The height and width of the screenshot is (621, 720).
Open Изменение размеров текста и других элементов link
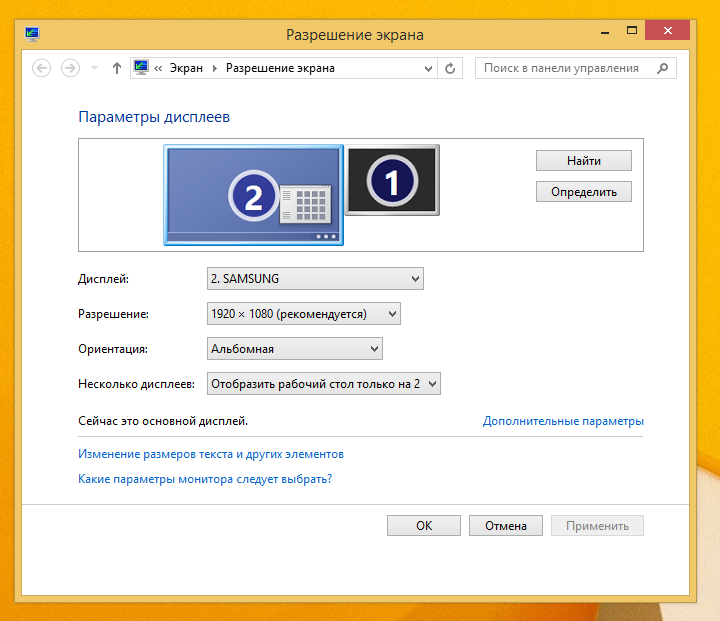[211, 454]
